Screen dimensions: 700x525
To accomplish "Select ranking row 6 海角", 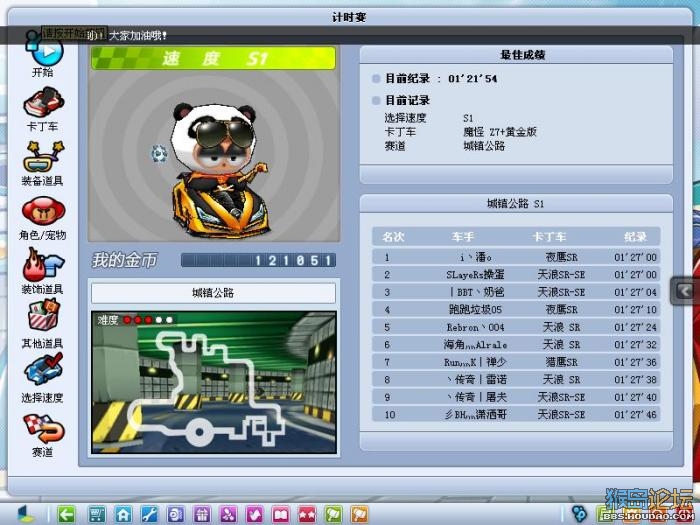I will (516, 345).
